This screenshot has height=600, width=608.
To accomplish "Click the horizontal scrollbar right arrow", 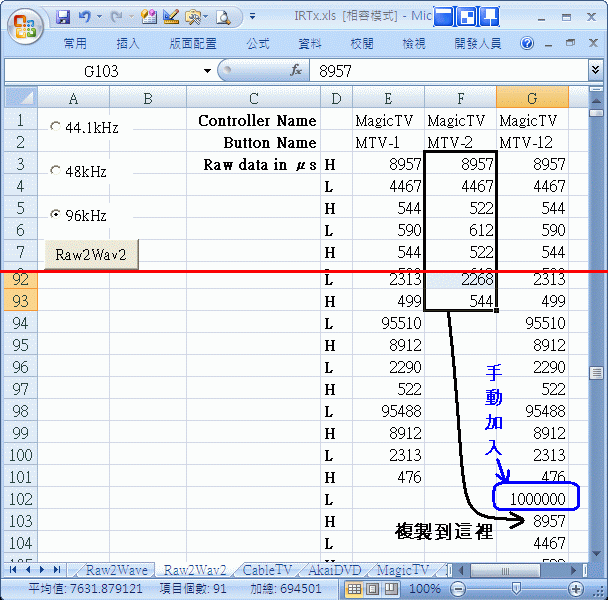I will click(x=573, y=570).
